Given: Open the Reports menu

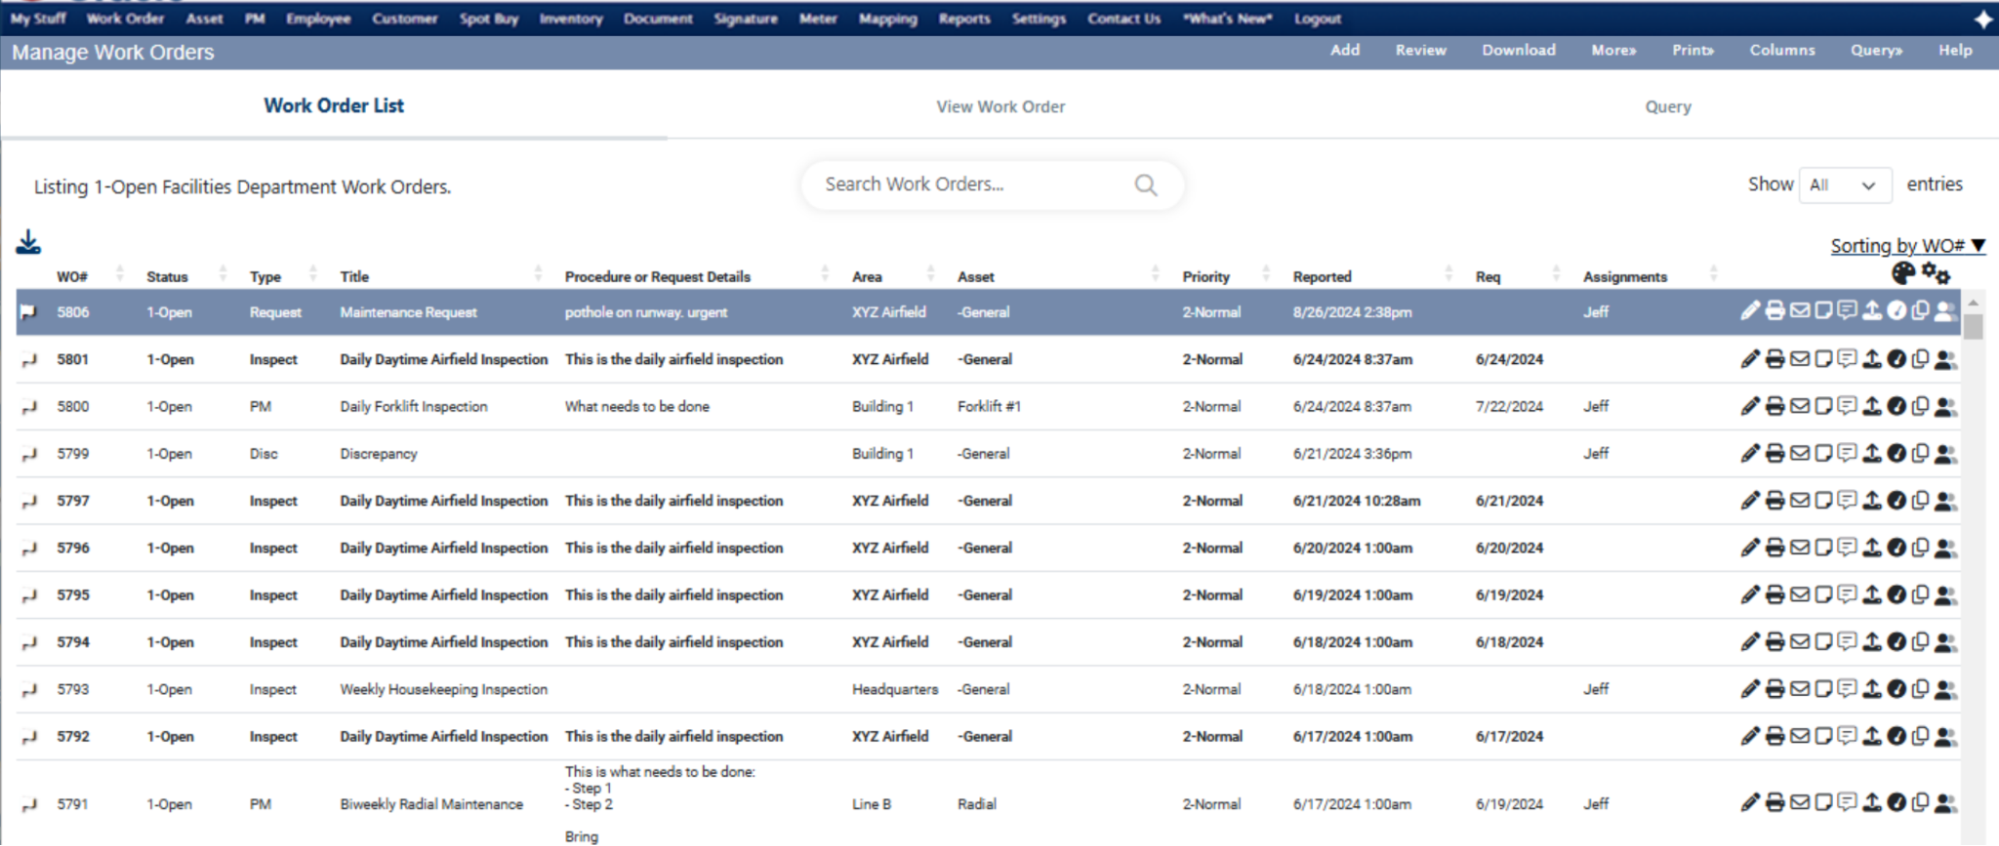Looking at the screenshot, I should [x=964, y=18].
